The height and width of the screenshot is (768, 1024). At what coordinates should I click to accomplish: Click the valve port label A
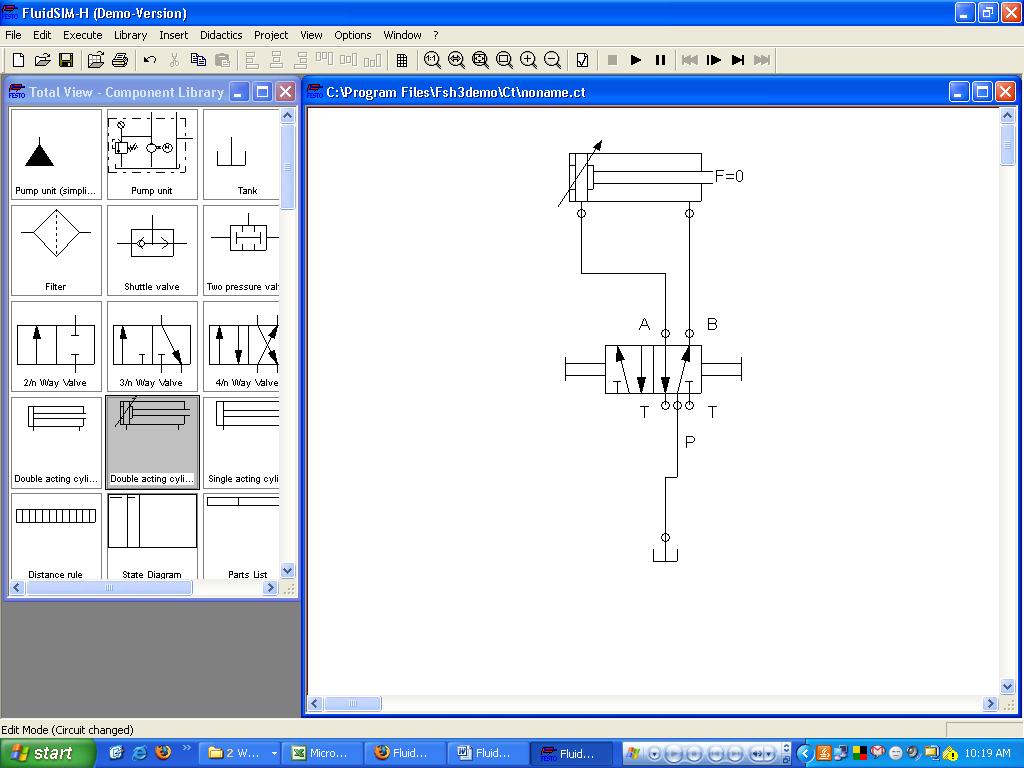(645, 324)
